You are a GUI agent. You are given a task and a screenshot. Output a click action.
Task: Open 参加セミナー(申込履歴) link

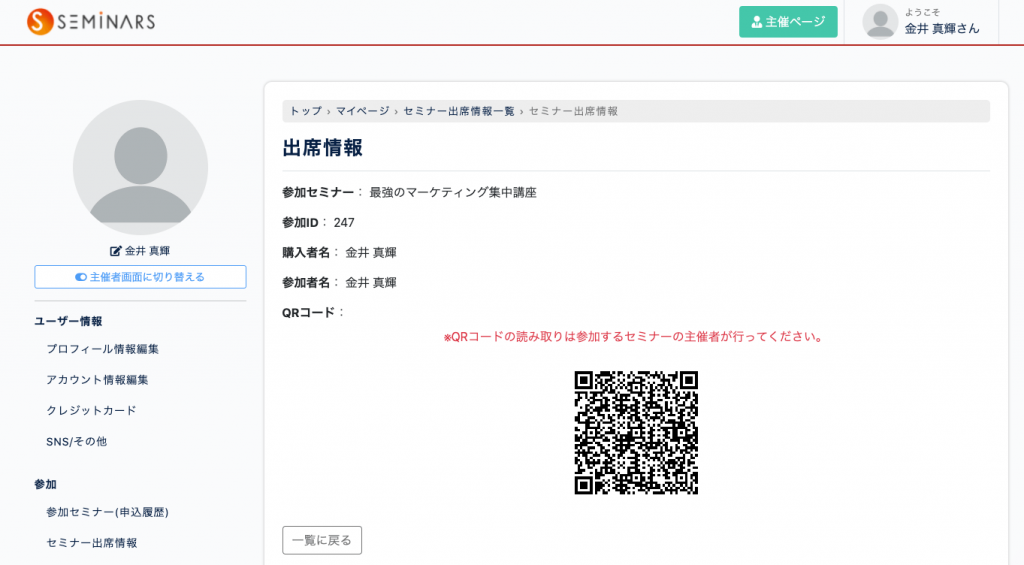click(x=107, y=512)
